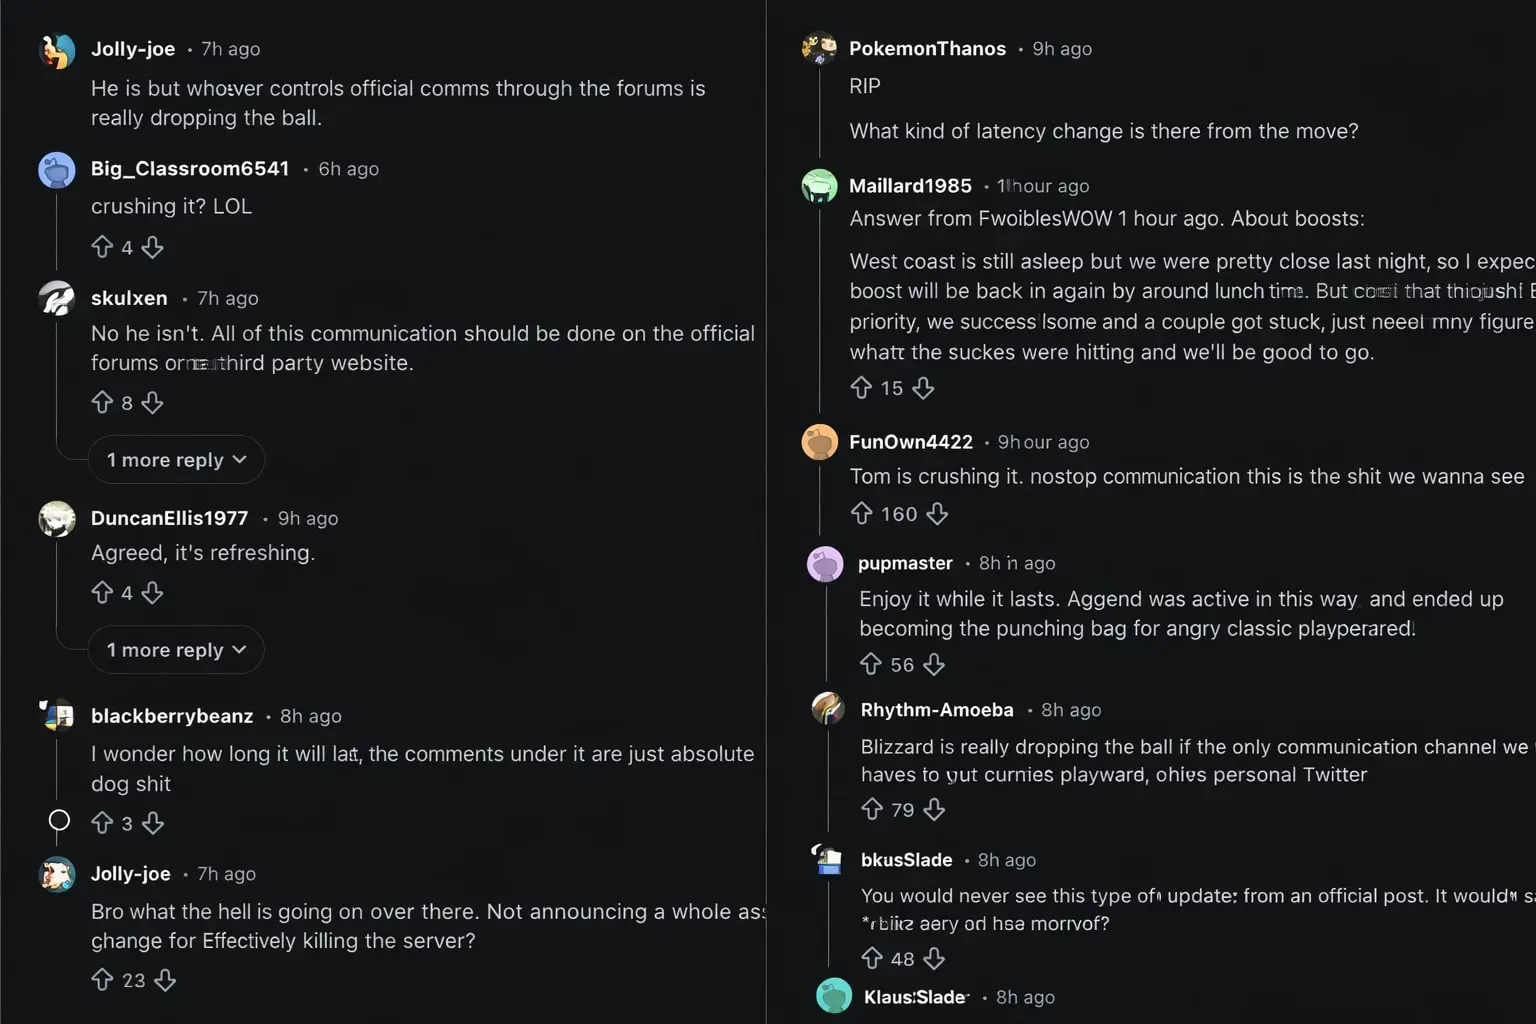Open PokemonThanos's profile
The image size is (1536, 1024).
(x=927, y=48)
